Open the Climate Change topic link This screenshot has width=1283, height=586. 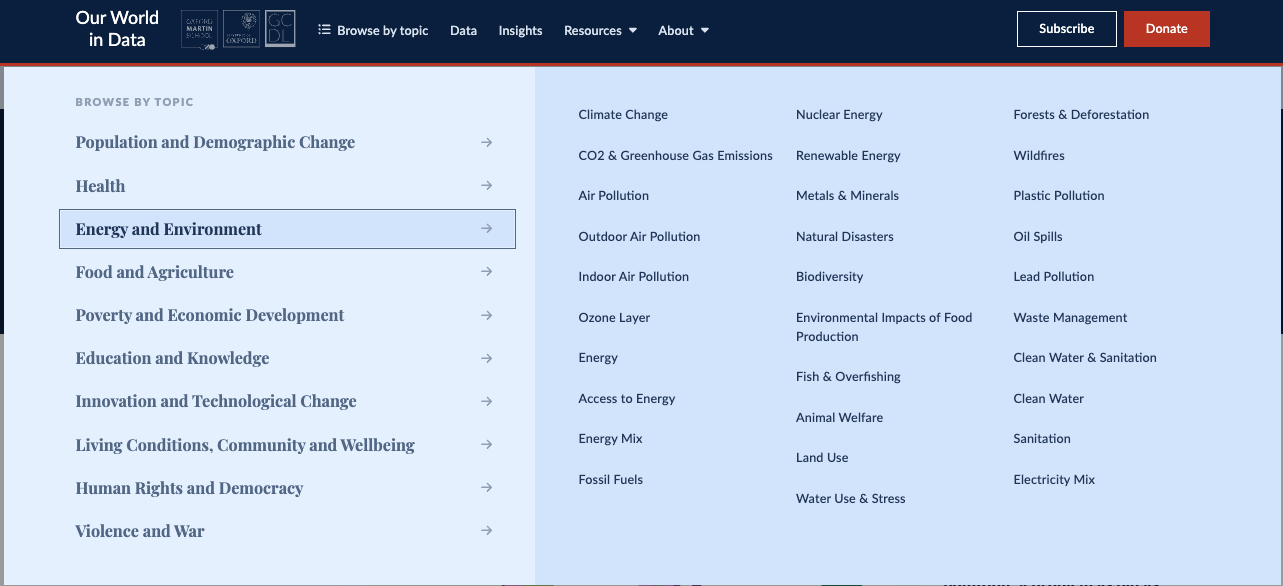coord(623,115)
